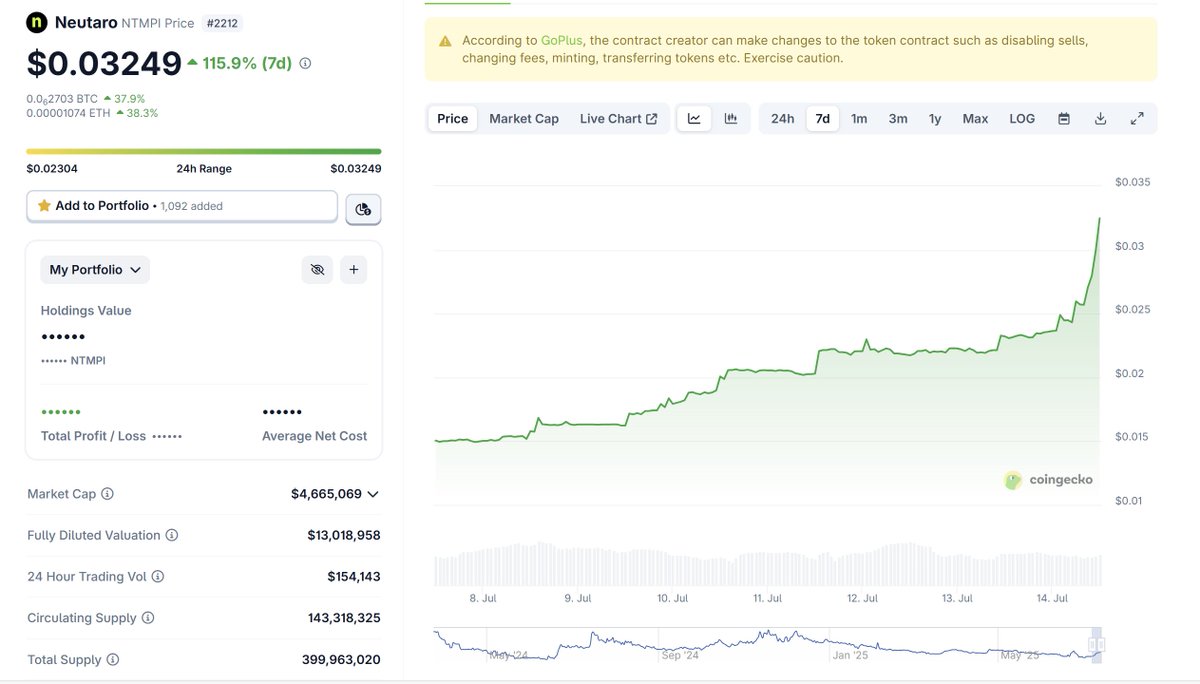Expand chart to fullscreen icon
The image size is (1200, 684).
[x=1137, y=118]
